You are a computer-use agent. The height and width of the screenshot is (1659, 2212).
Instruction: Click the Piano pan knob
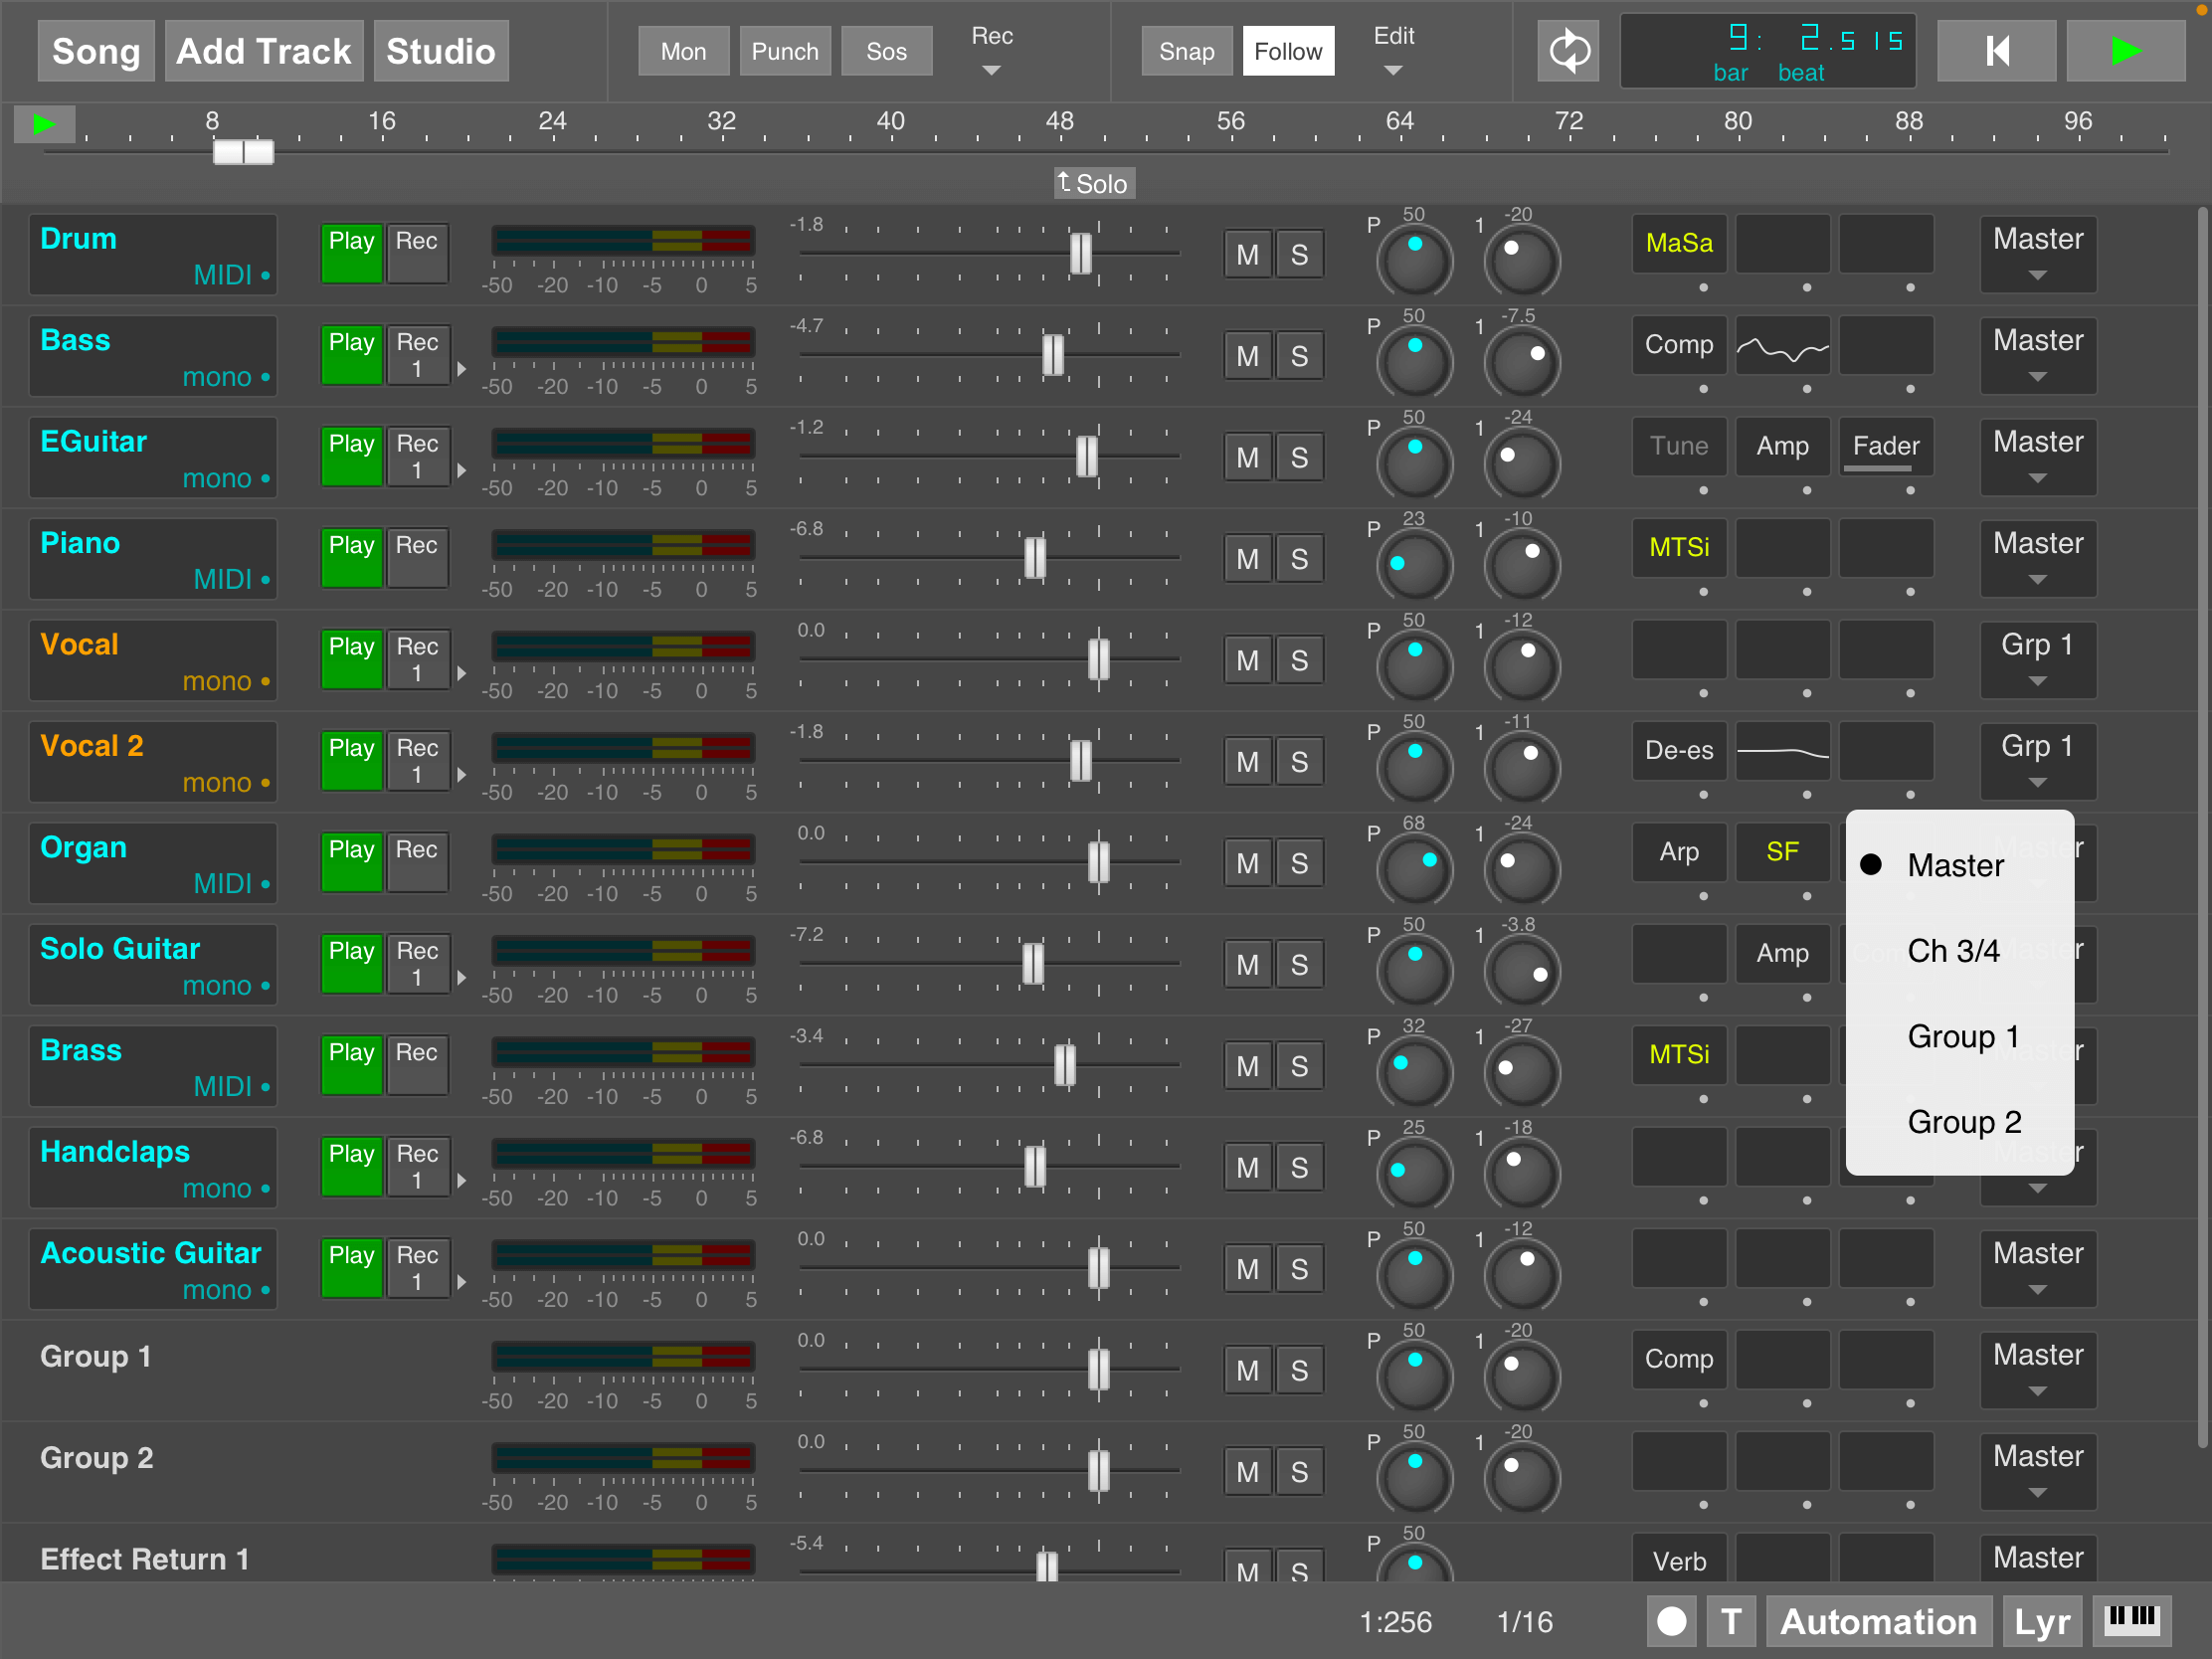point(1414,564)
